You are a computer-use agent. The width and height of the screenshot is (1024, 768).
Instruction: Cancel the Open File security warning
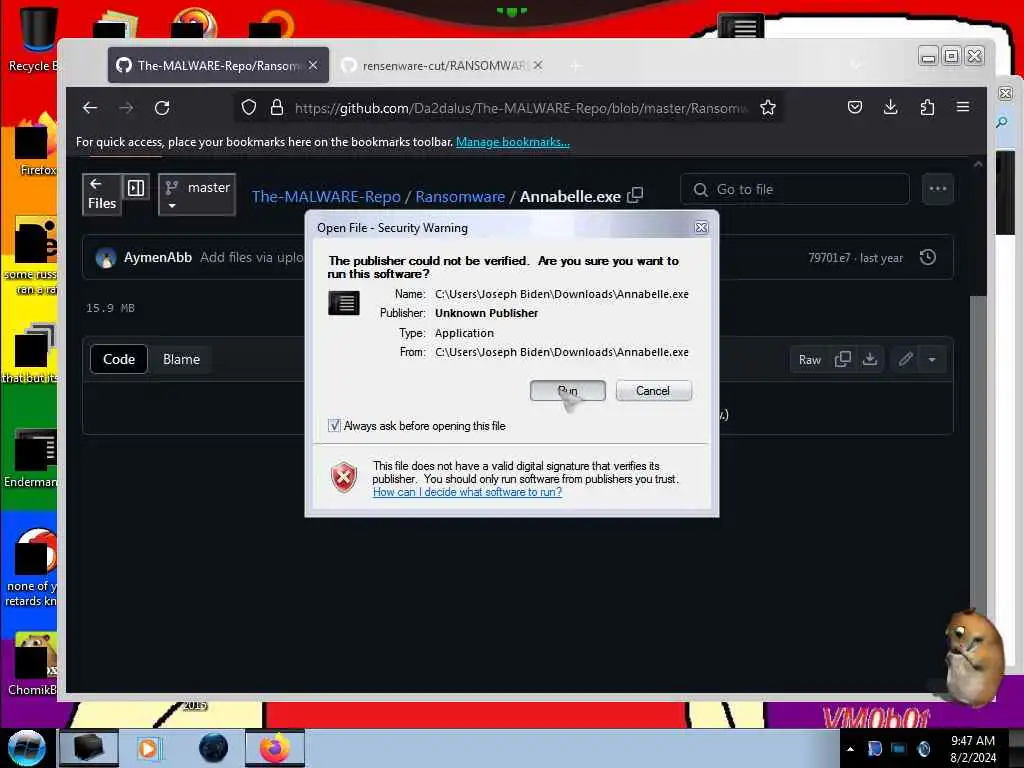click(653, 391)
